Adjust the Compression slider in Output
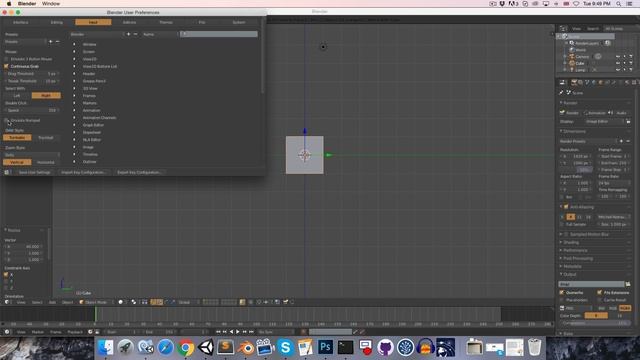Viewport: 640px width, 360px height. pyautogui.click(x=595, y=323)
